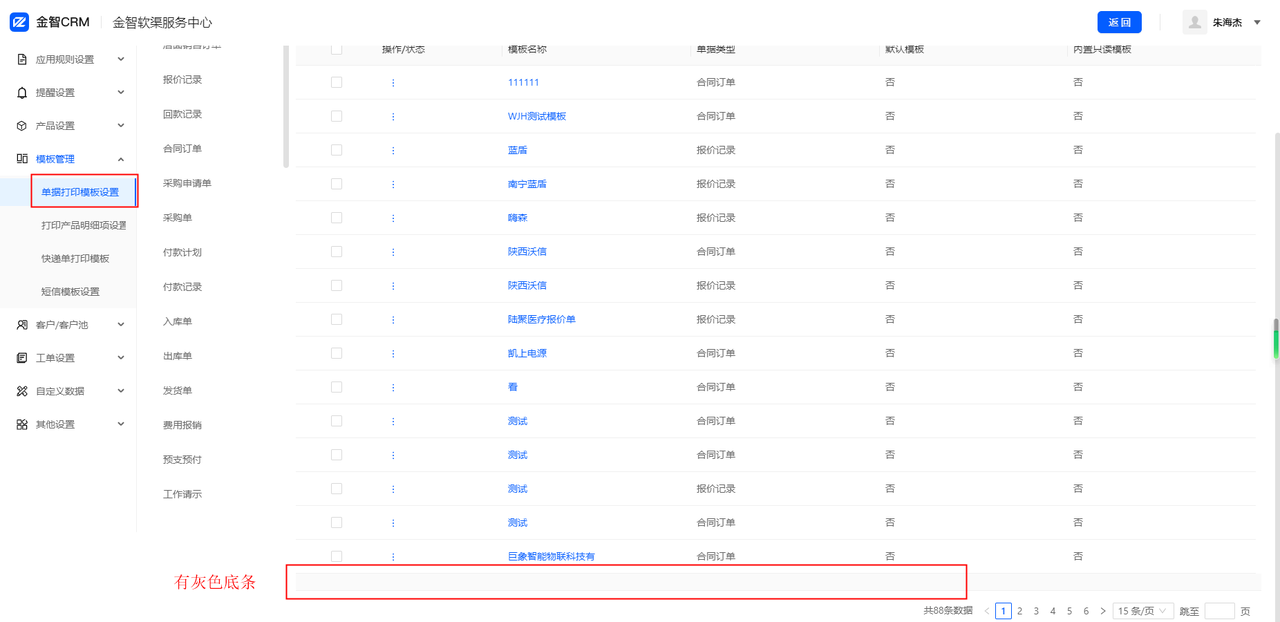Open the three-dot menu for 蓝盾 row

(x=393, y=150)
